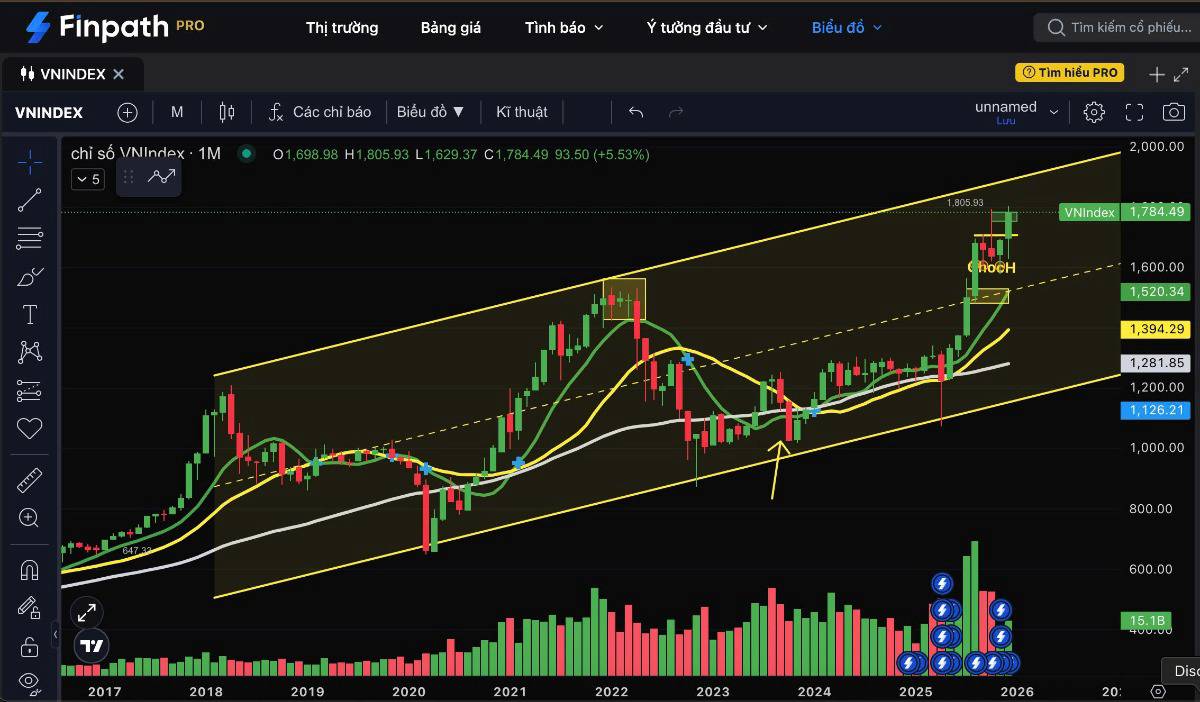Hide all drawings with the eye icon
1200x702 pixels.
click(x=30, y=682)
